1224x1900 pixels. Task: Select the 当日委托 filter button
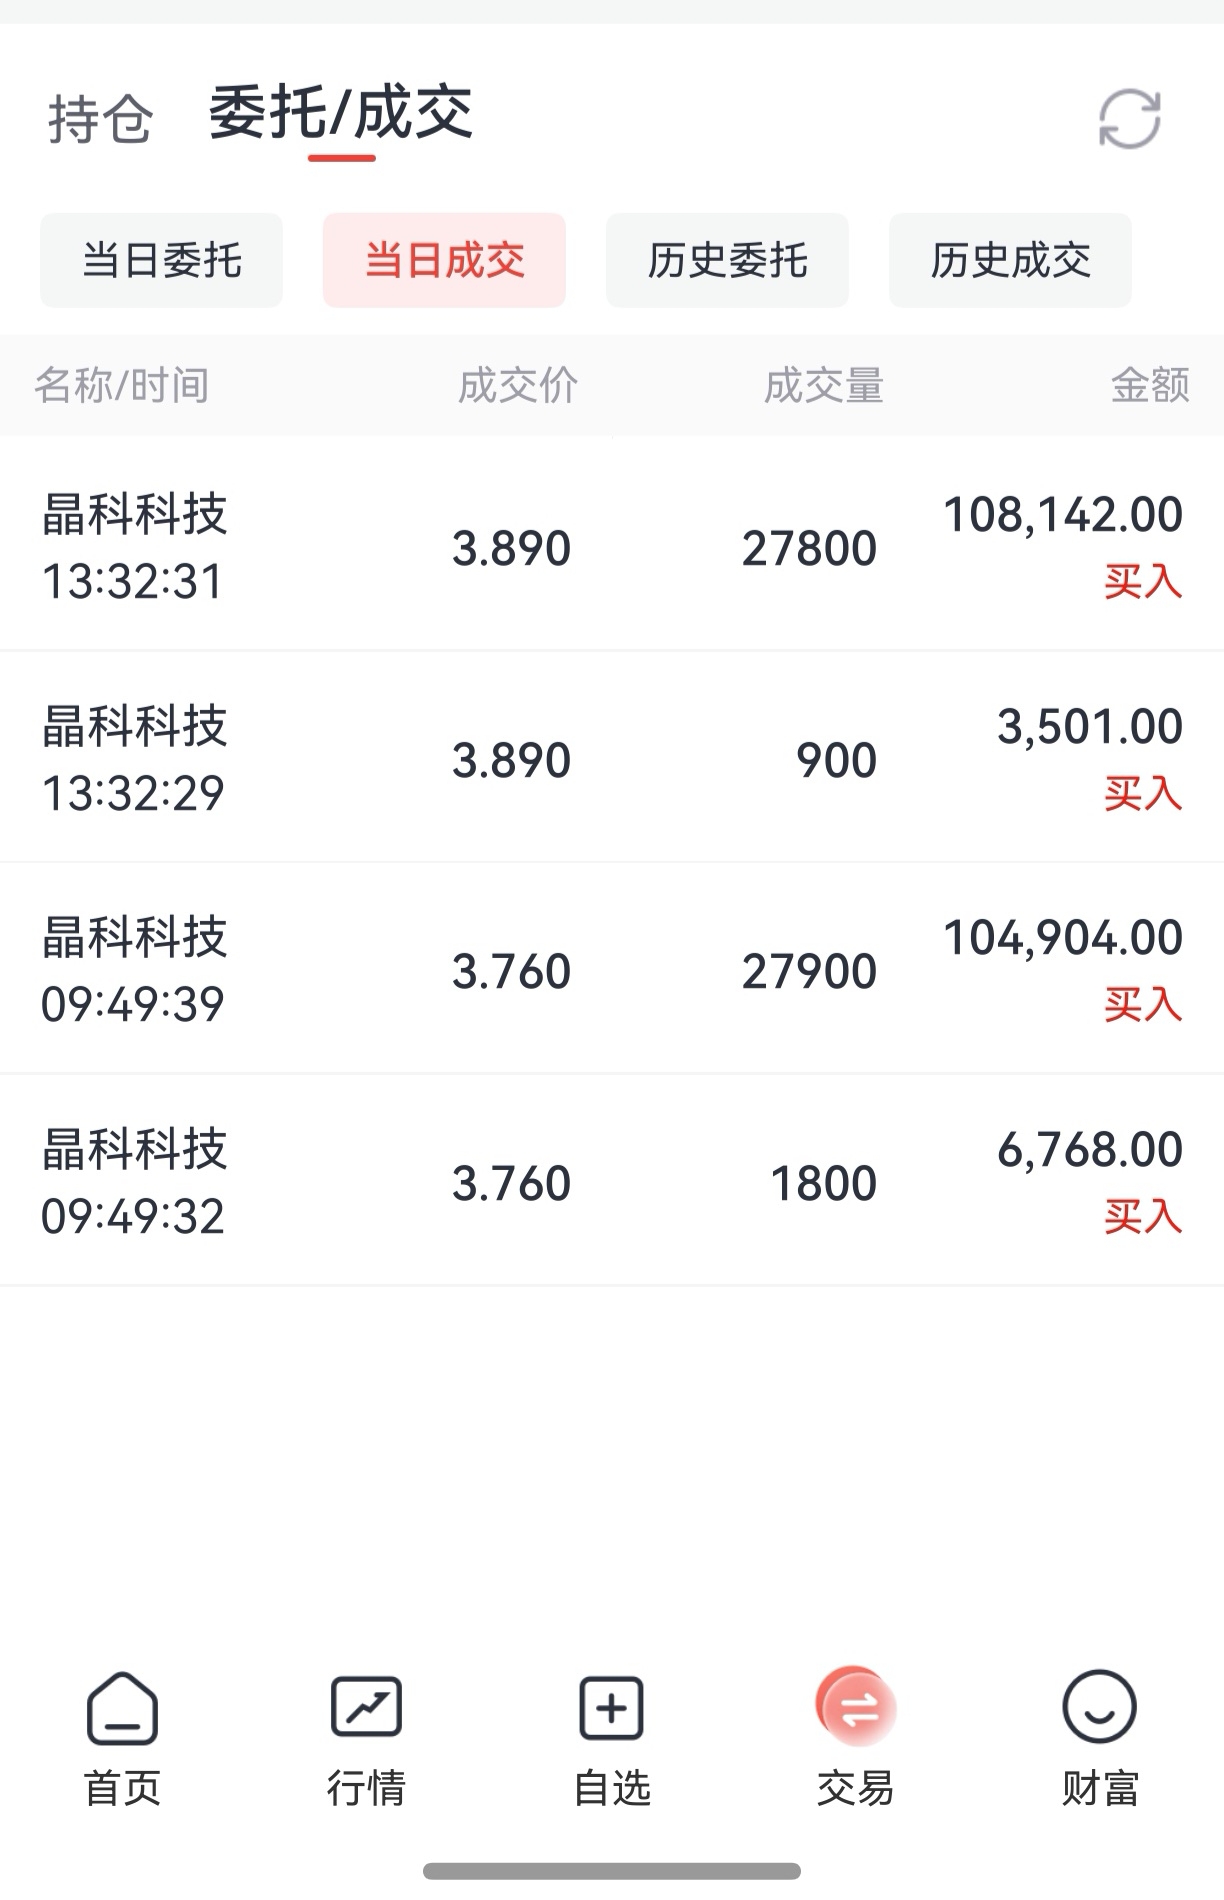[161, 260]
